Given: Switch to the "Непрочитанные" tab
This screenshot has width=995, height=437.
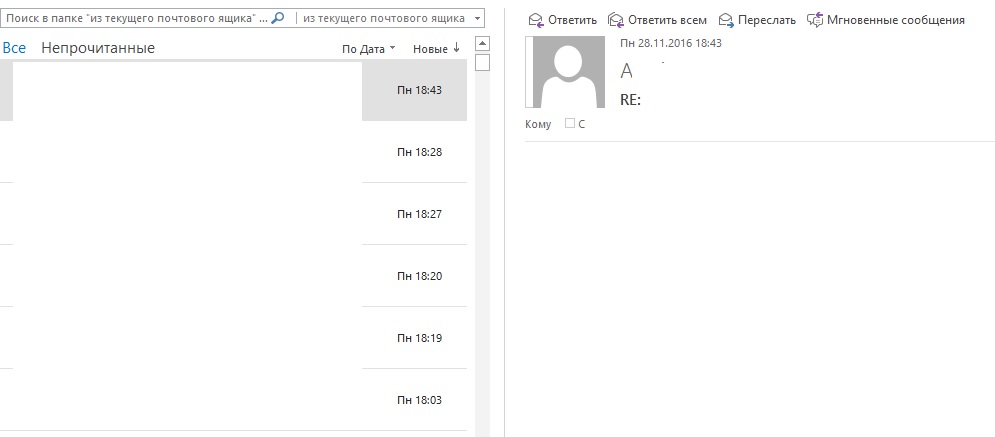Looking at the screenshot, I should point(98,48).
